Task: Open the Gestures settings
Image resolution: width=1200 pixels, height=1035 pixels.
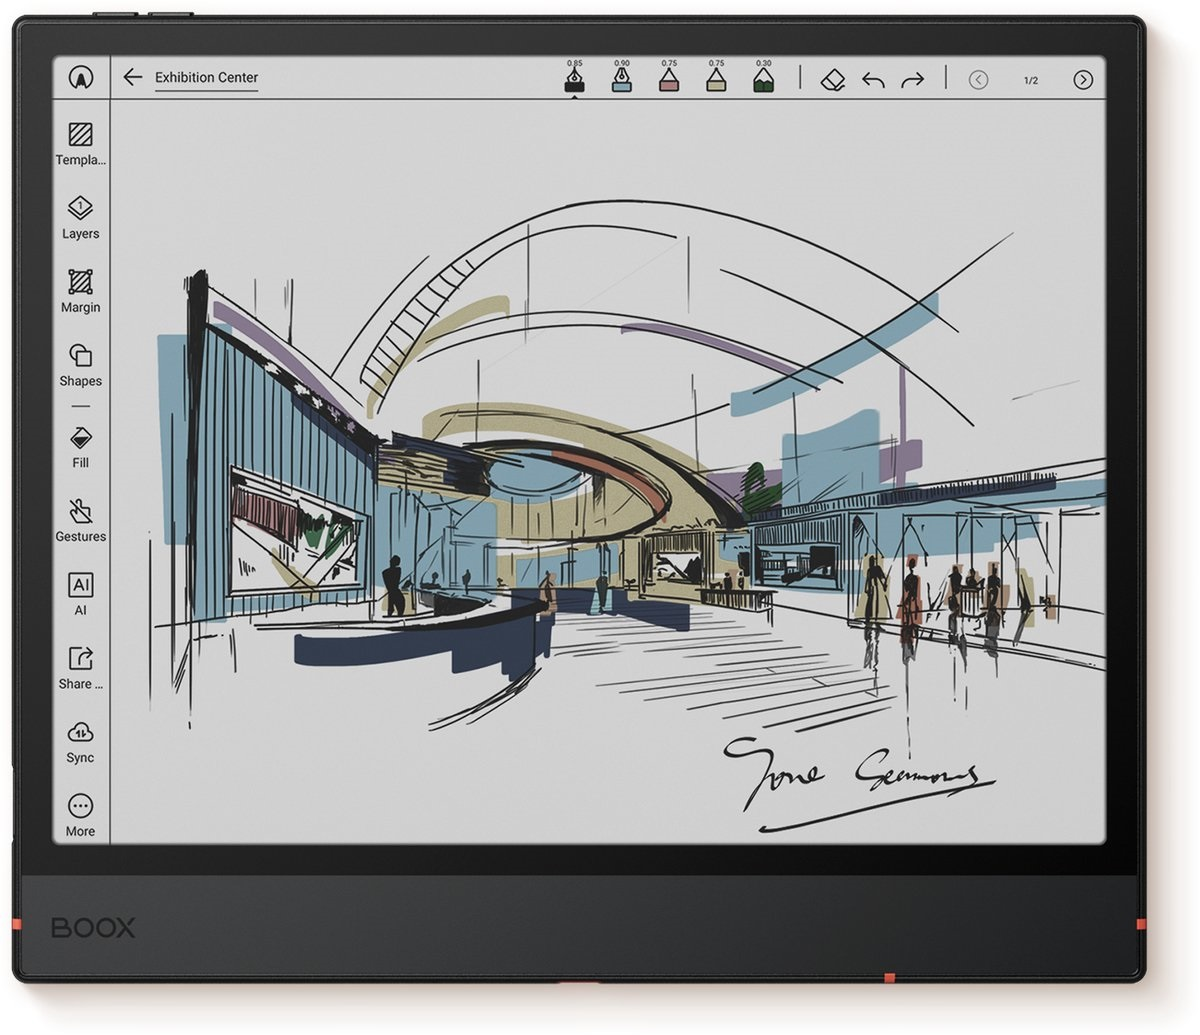Action: (80, 520)
